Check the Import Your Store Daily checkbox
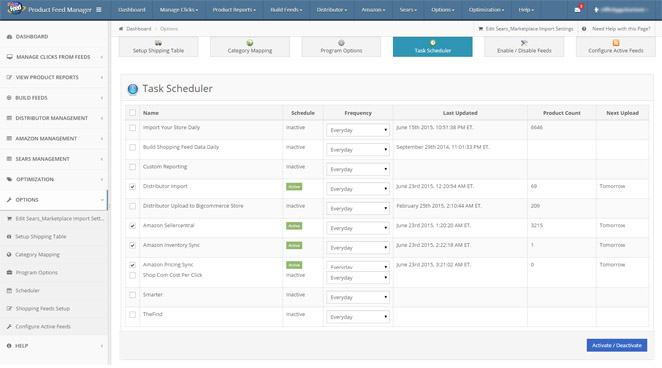Viewport: 662px width, 368px height. tap(133, 127)
